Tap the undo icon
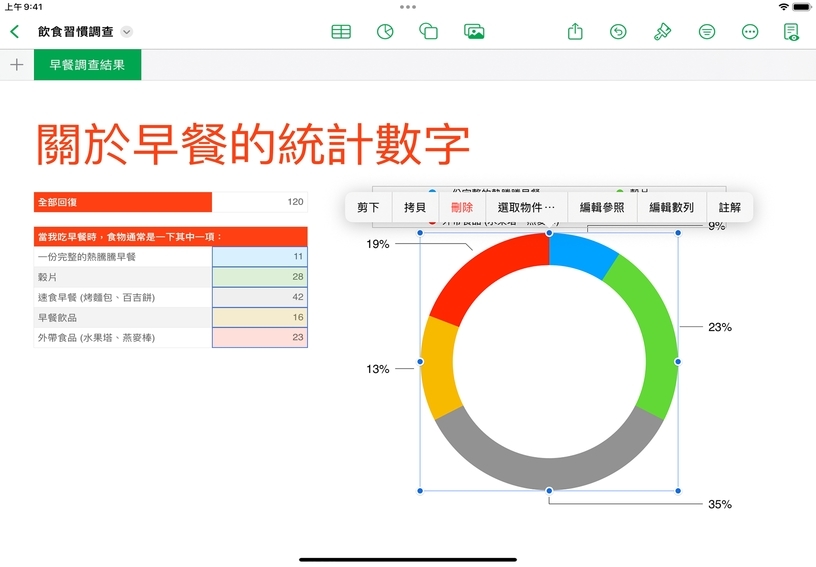 click(618, 31)
